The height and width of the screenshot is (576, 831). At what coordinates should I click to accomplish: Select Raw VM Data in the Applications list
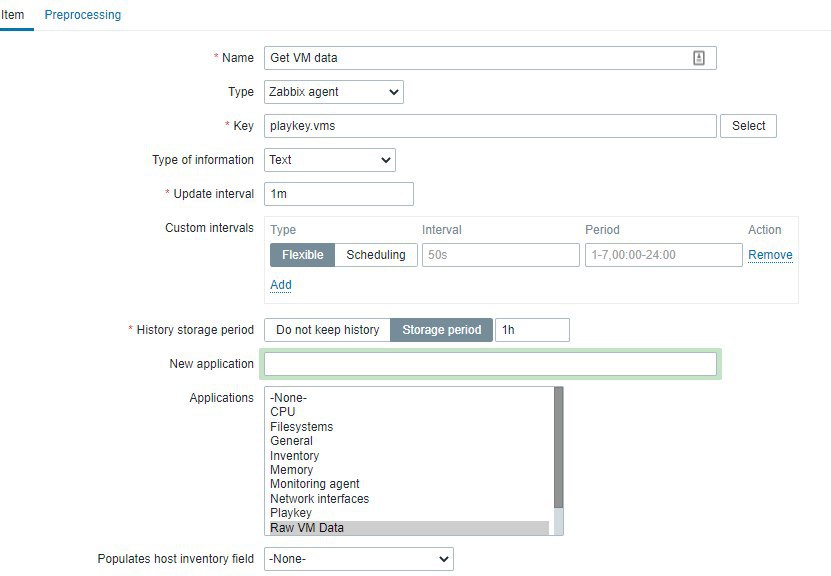(409, 528)
